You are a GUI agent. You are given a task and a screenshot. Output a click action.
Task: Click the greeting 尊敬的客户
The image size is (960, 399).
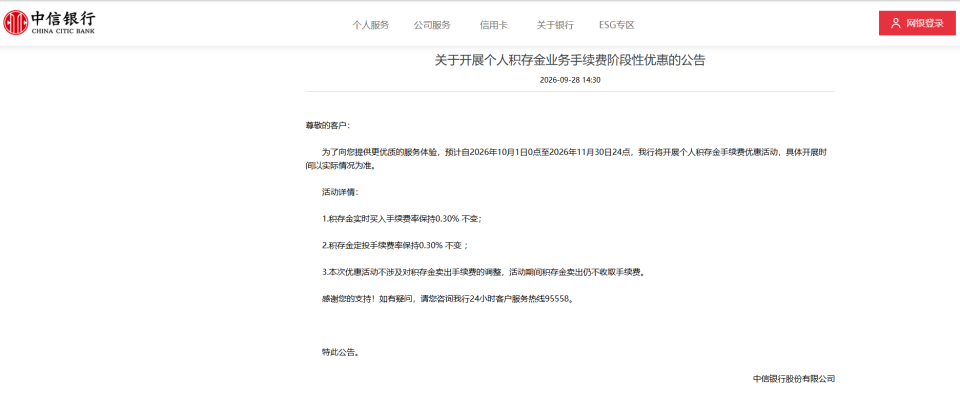329,125
